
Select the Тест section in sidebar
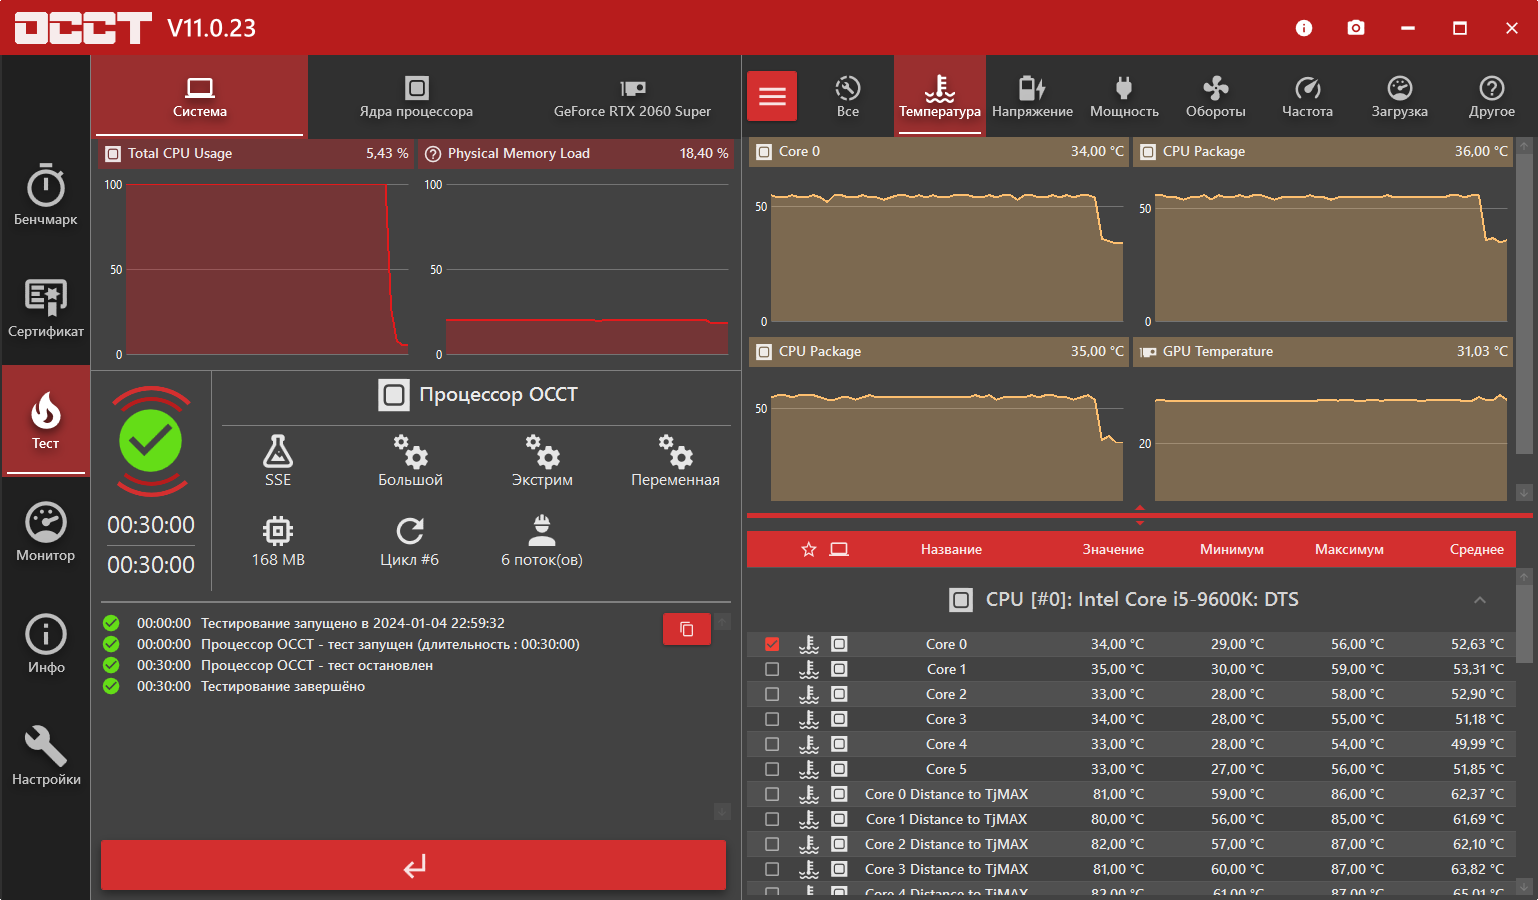[45, 419]
